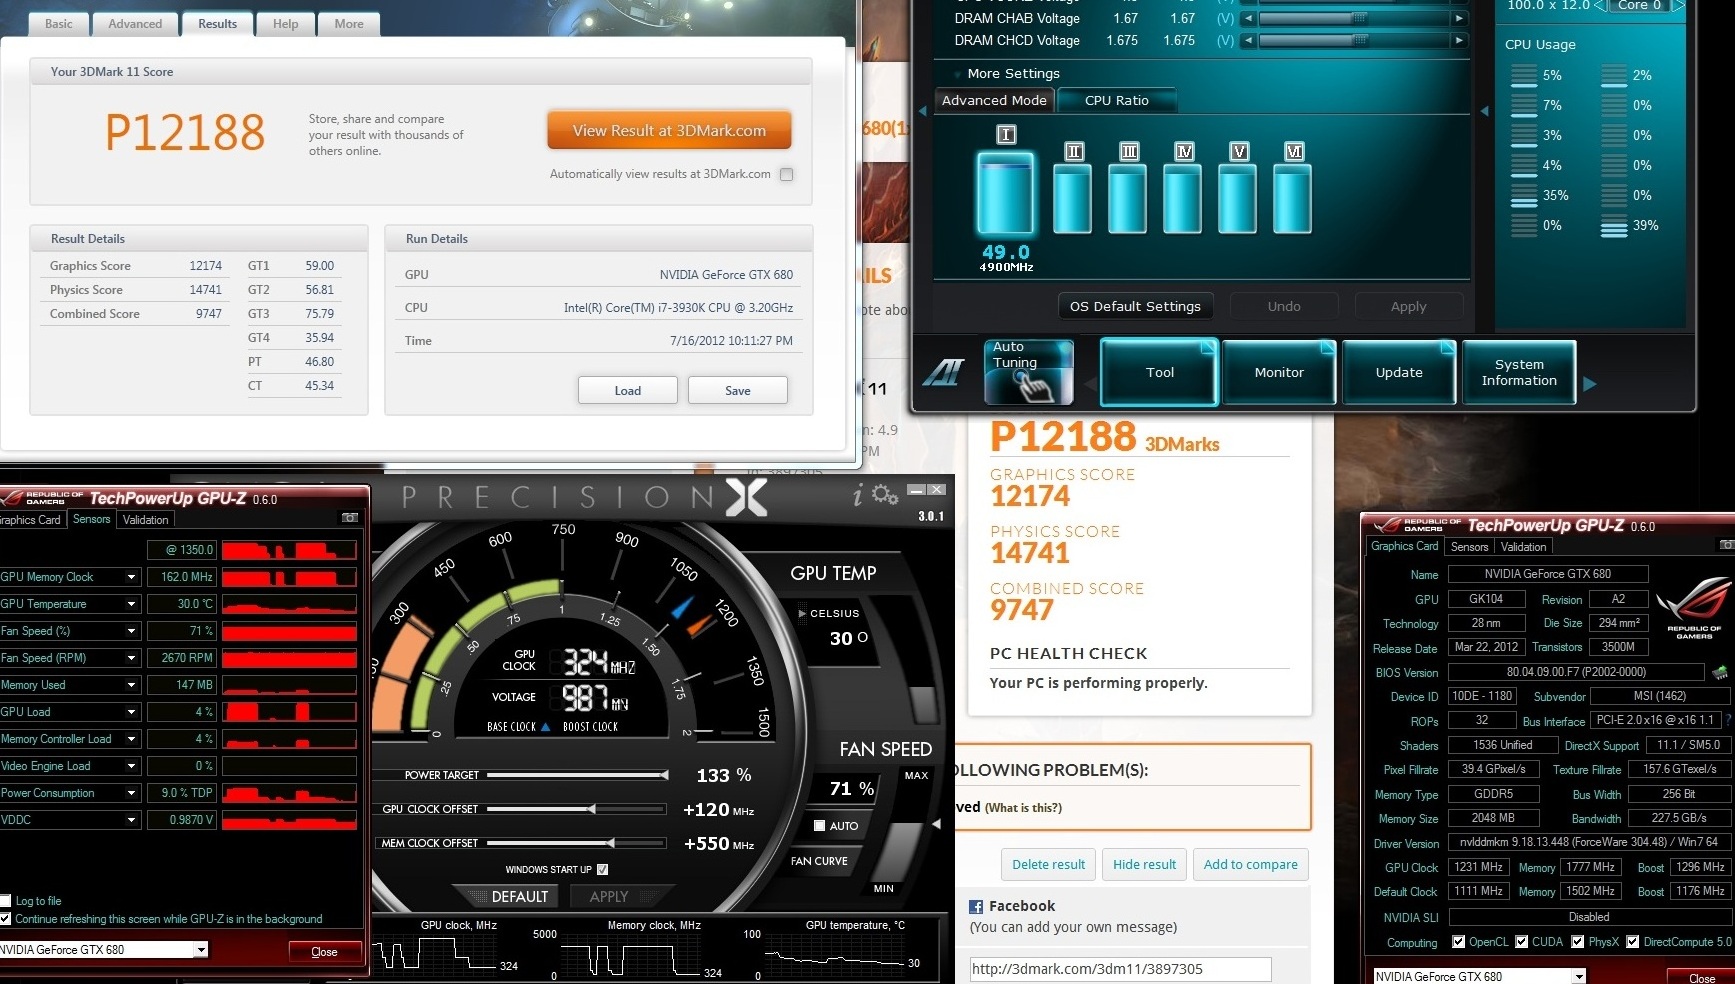Open Precision X info icon
Viewport: 1735px width, 984px height.
tap(857, 495)
